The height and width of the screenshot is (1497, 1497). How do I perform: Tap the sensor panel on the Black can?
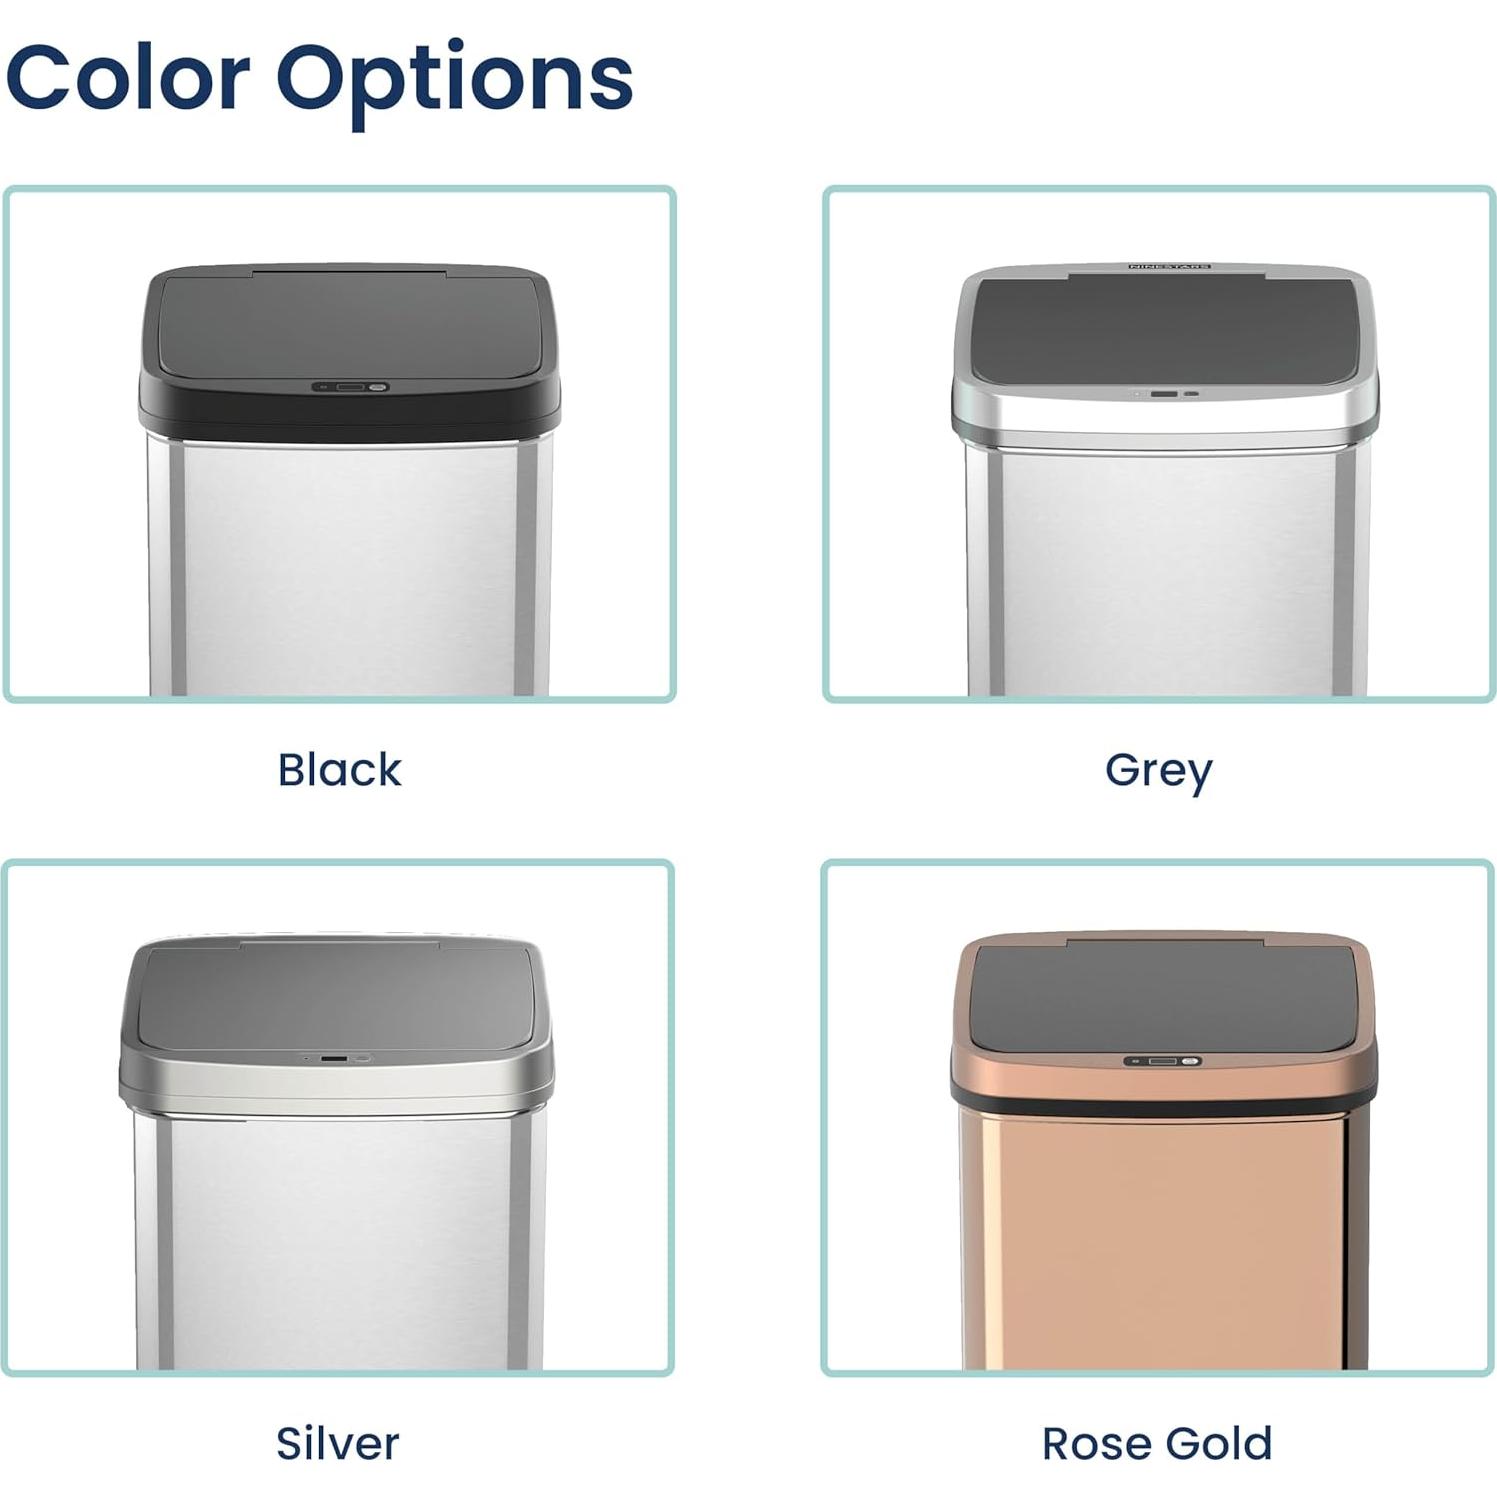[x=350, y=387]
